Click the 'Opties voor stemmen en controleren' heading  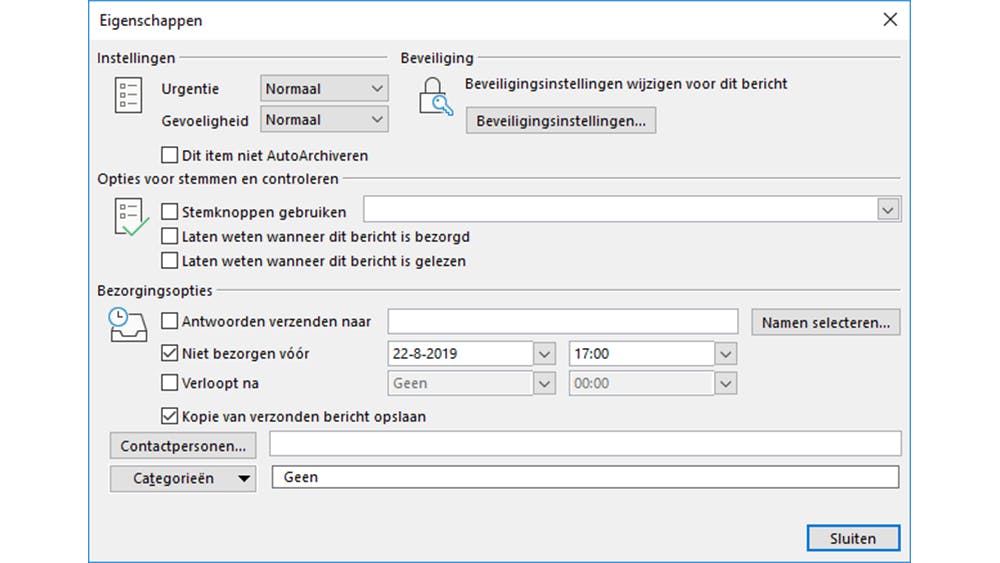point(218,179)
